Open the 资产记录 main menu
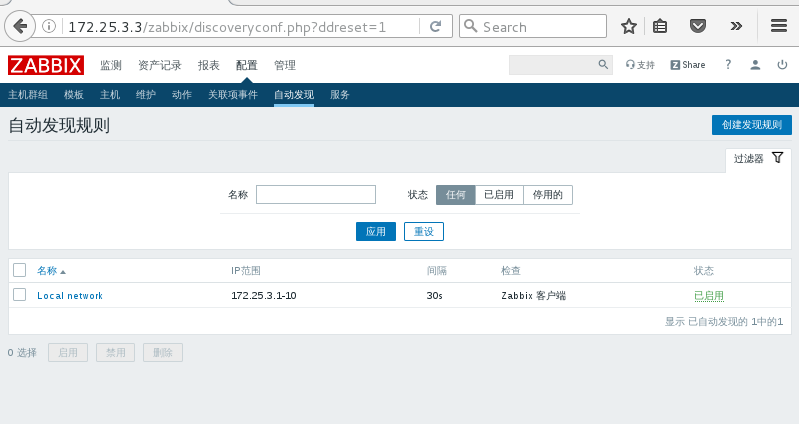 tap(159, 65)
